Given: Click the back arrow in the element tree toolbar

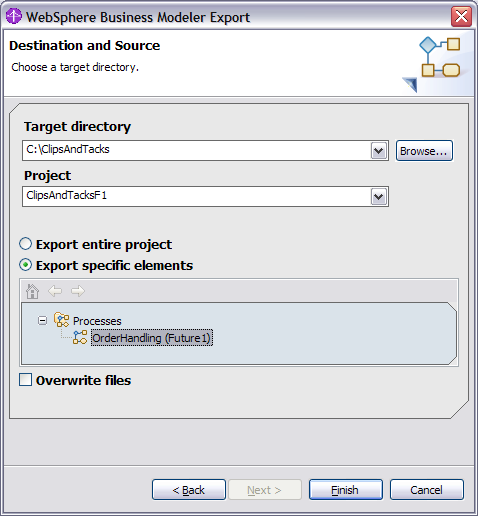Looking at the screenshot, I should tap(55, 291).
